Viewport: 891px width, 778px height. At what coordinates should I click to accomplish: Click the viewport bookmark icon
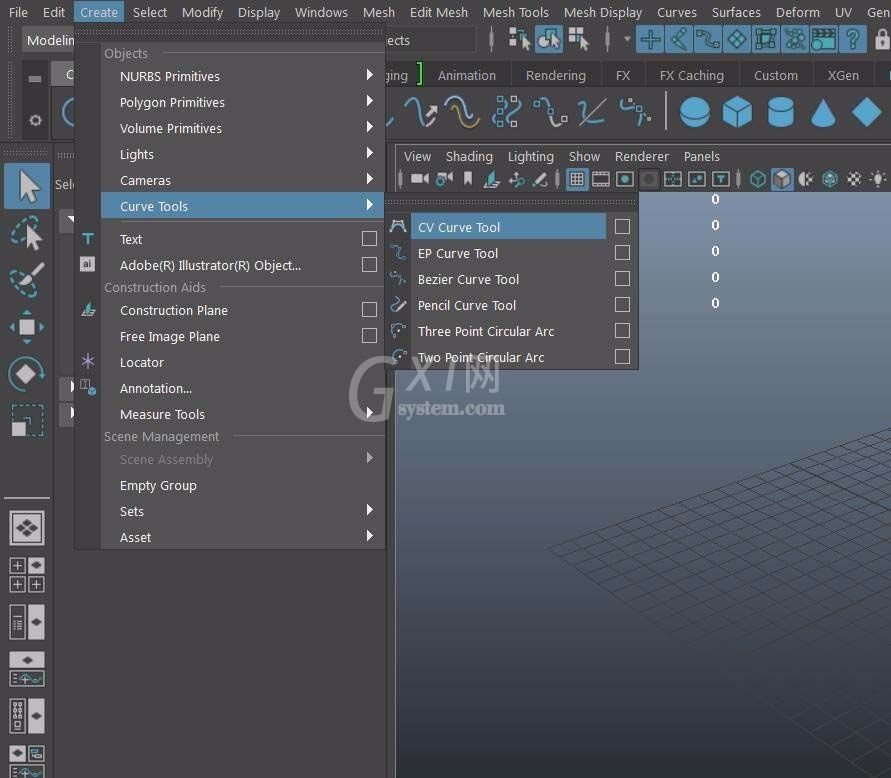468,180
